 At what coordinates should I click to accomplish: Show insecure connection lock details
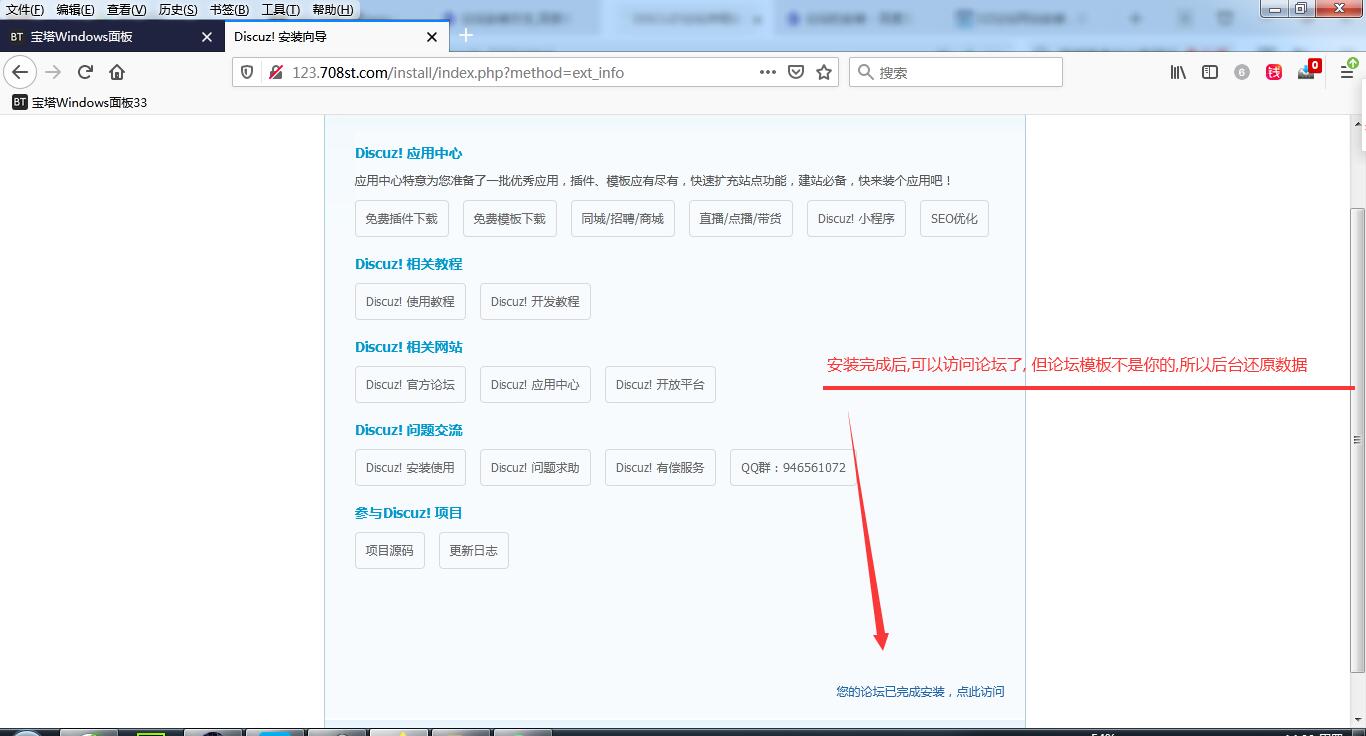[x=275, y=72]
